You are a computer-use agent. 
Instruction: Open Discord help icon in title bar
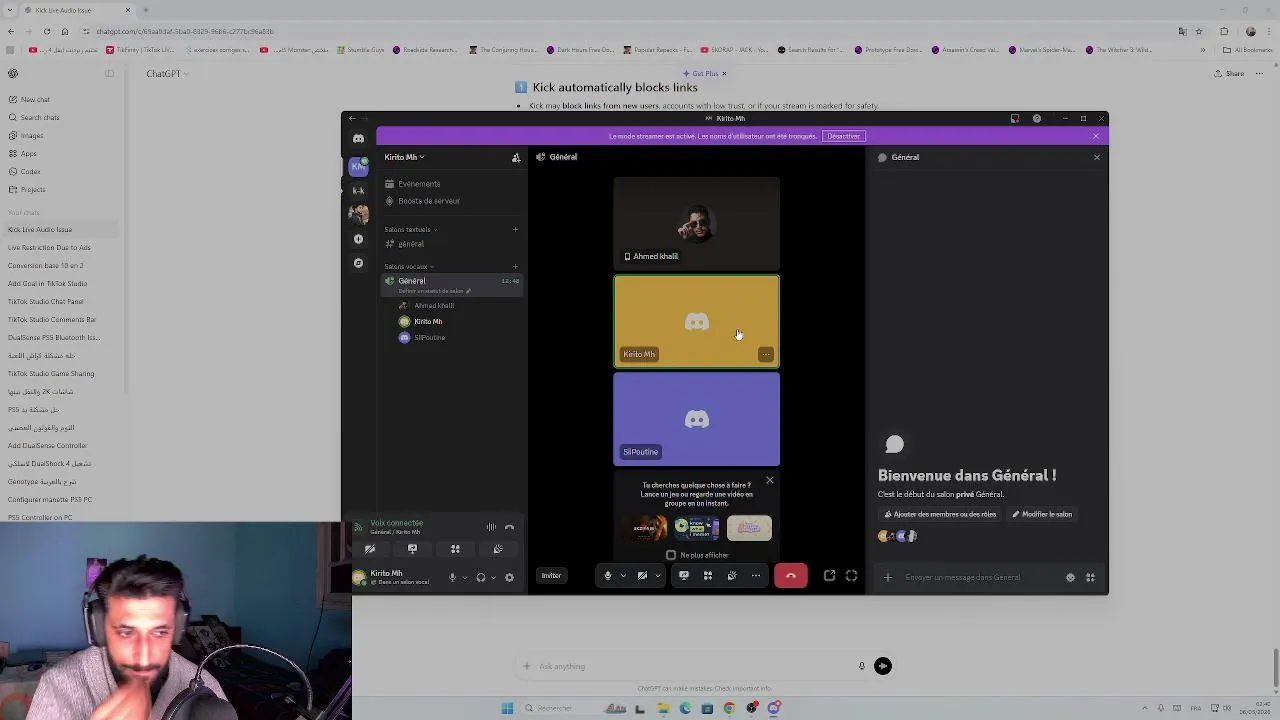[x=1037, y=119]
